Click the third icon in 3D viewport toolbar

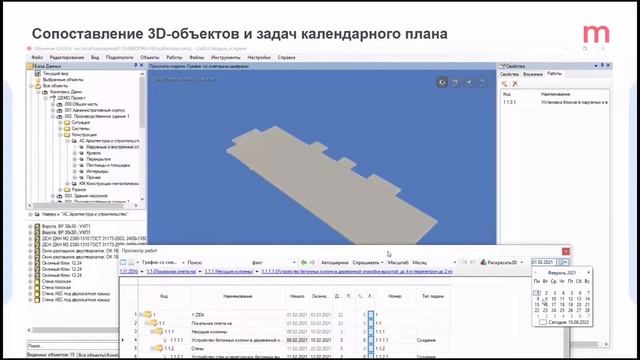[469, 82]
